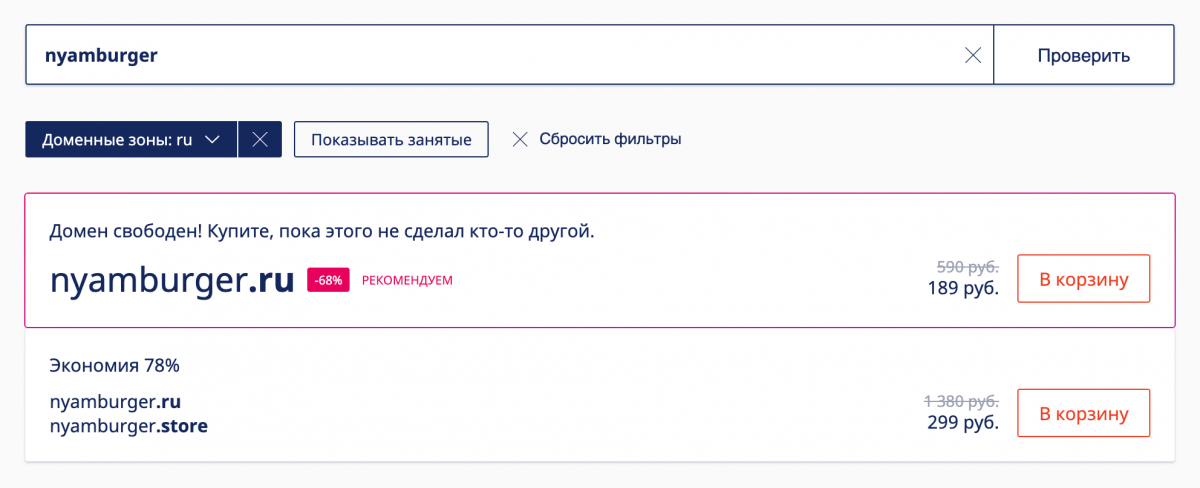Clear the nyamburger search text
This screenshot has height=488, width=1200.
pos(972,56)
